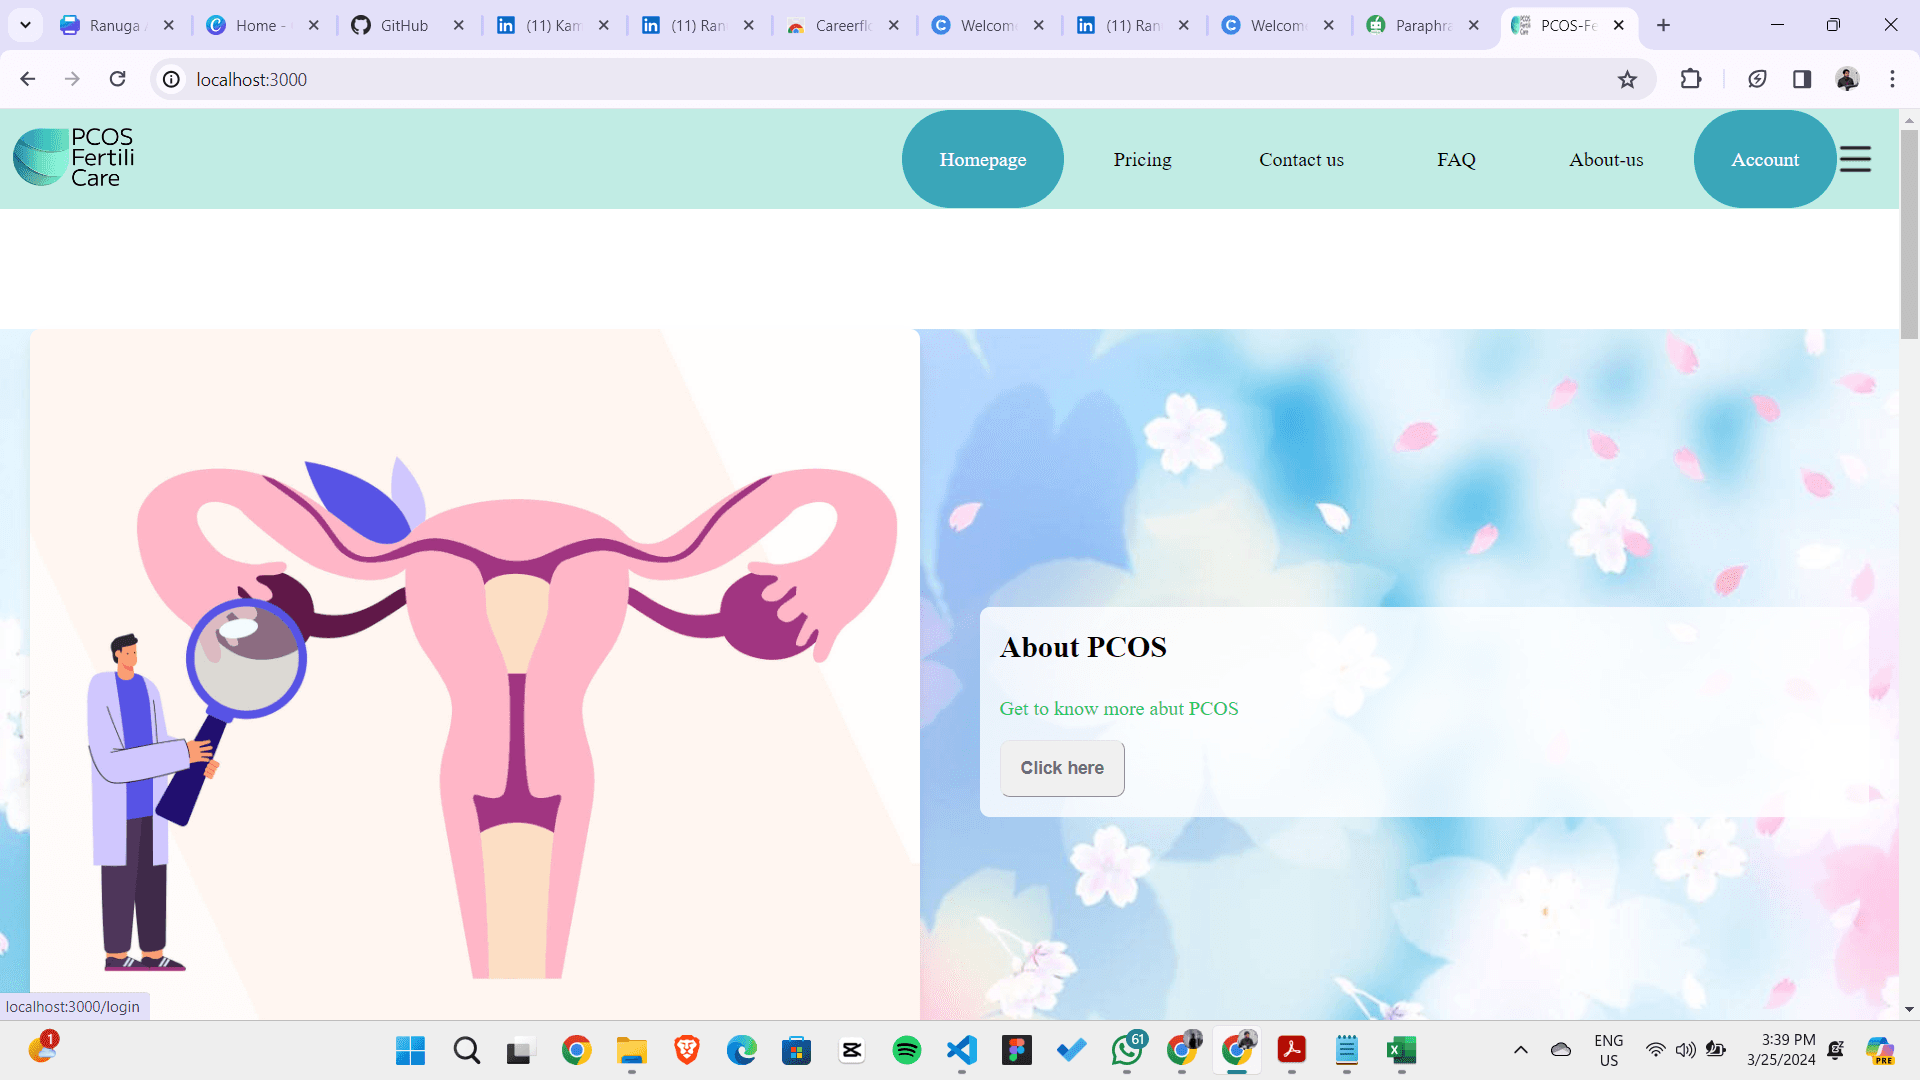Launch Adobe Acrobat from the taskbar
The width and height of the screenshot is (1920, 1080).
point(1292,1051)
